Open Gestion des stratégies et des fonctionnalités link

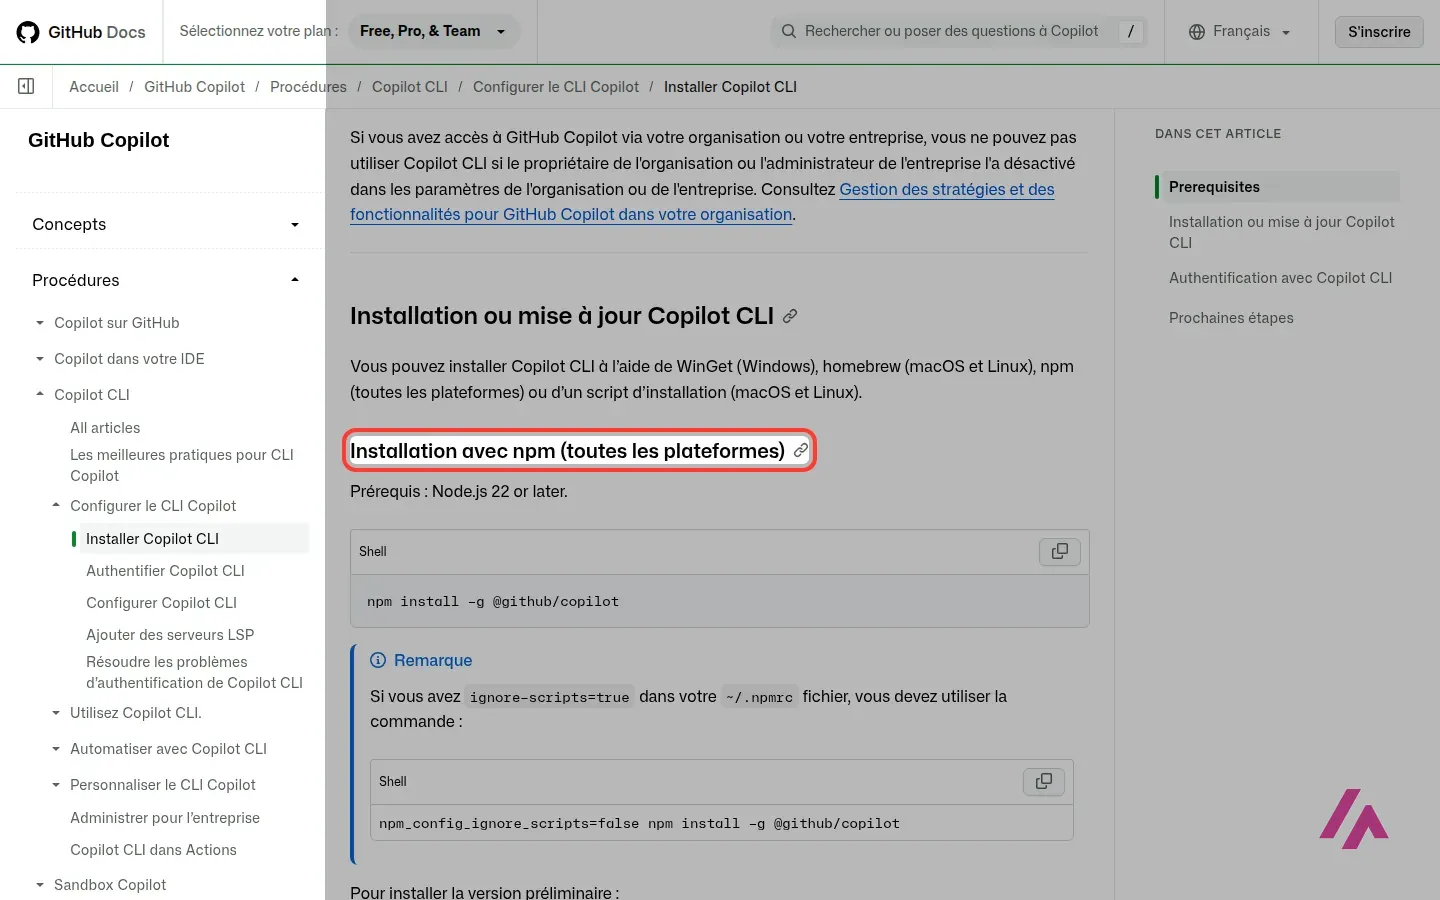click(702, 202)
